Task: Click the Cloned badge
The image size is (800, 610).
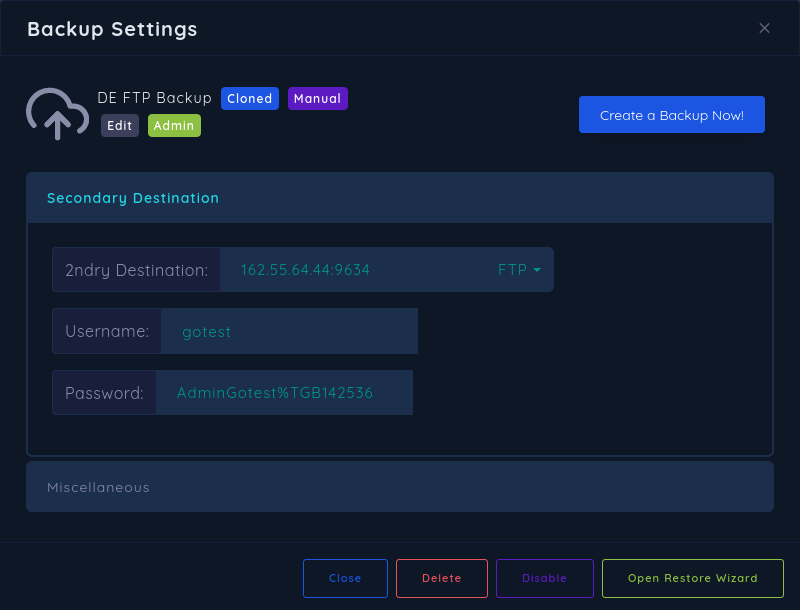Action: coord(250,98)
